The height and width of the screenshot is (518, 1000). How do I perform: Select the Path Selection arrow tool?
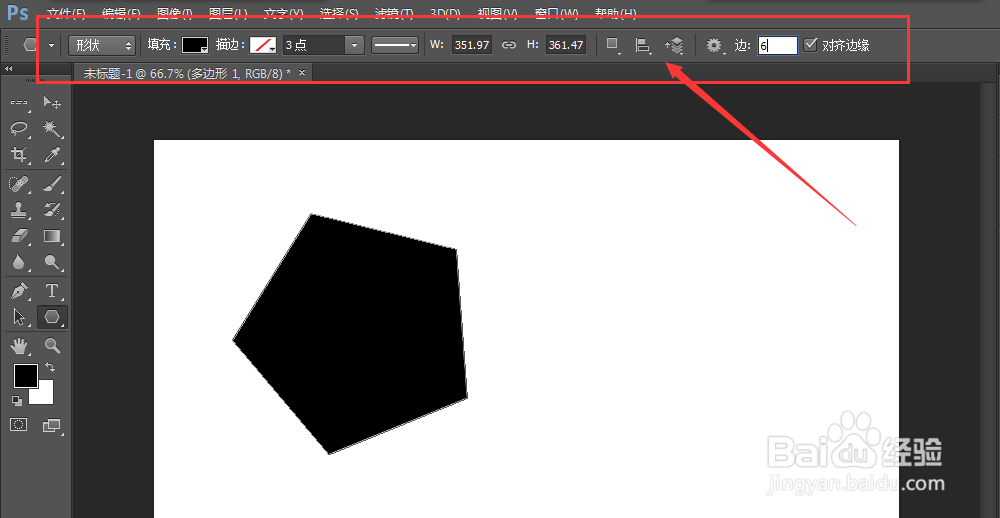point(19,317)
